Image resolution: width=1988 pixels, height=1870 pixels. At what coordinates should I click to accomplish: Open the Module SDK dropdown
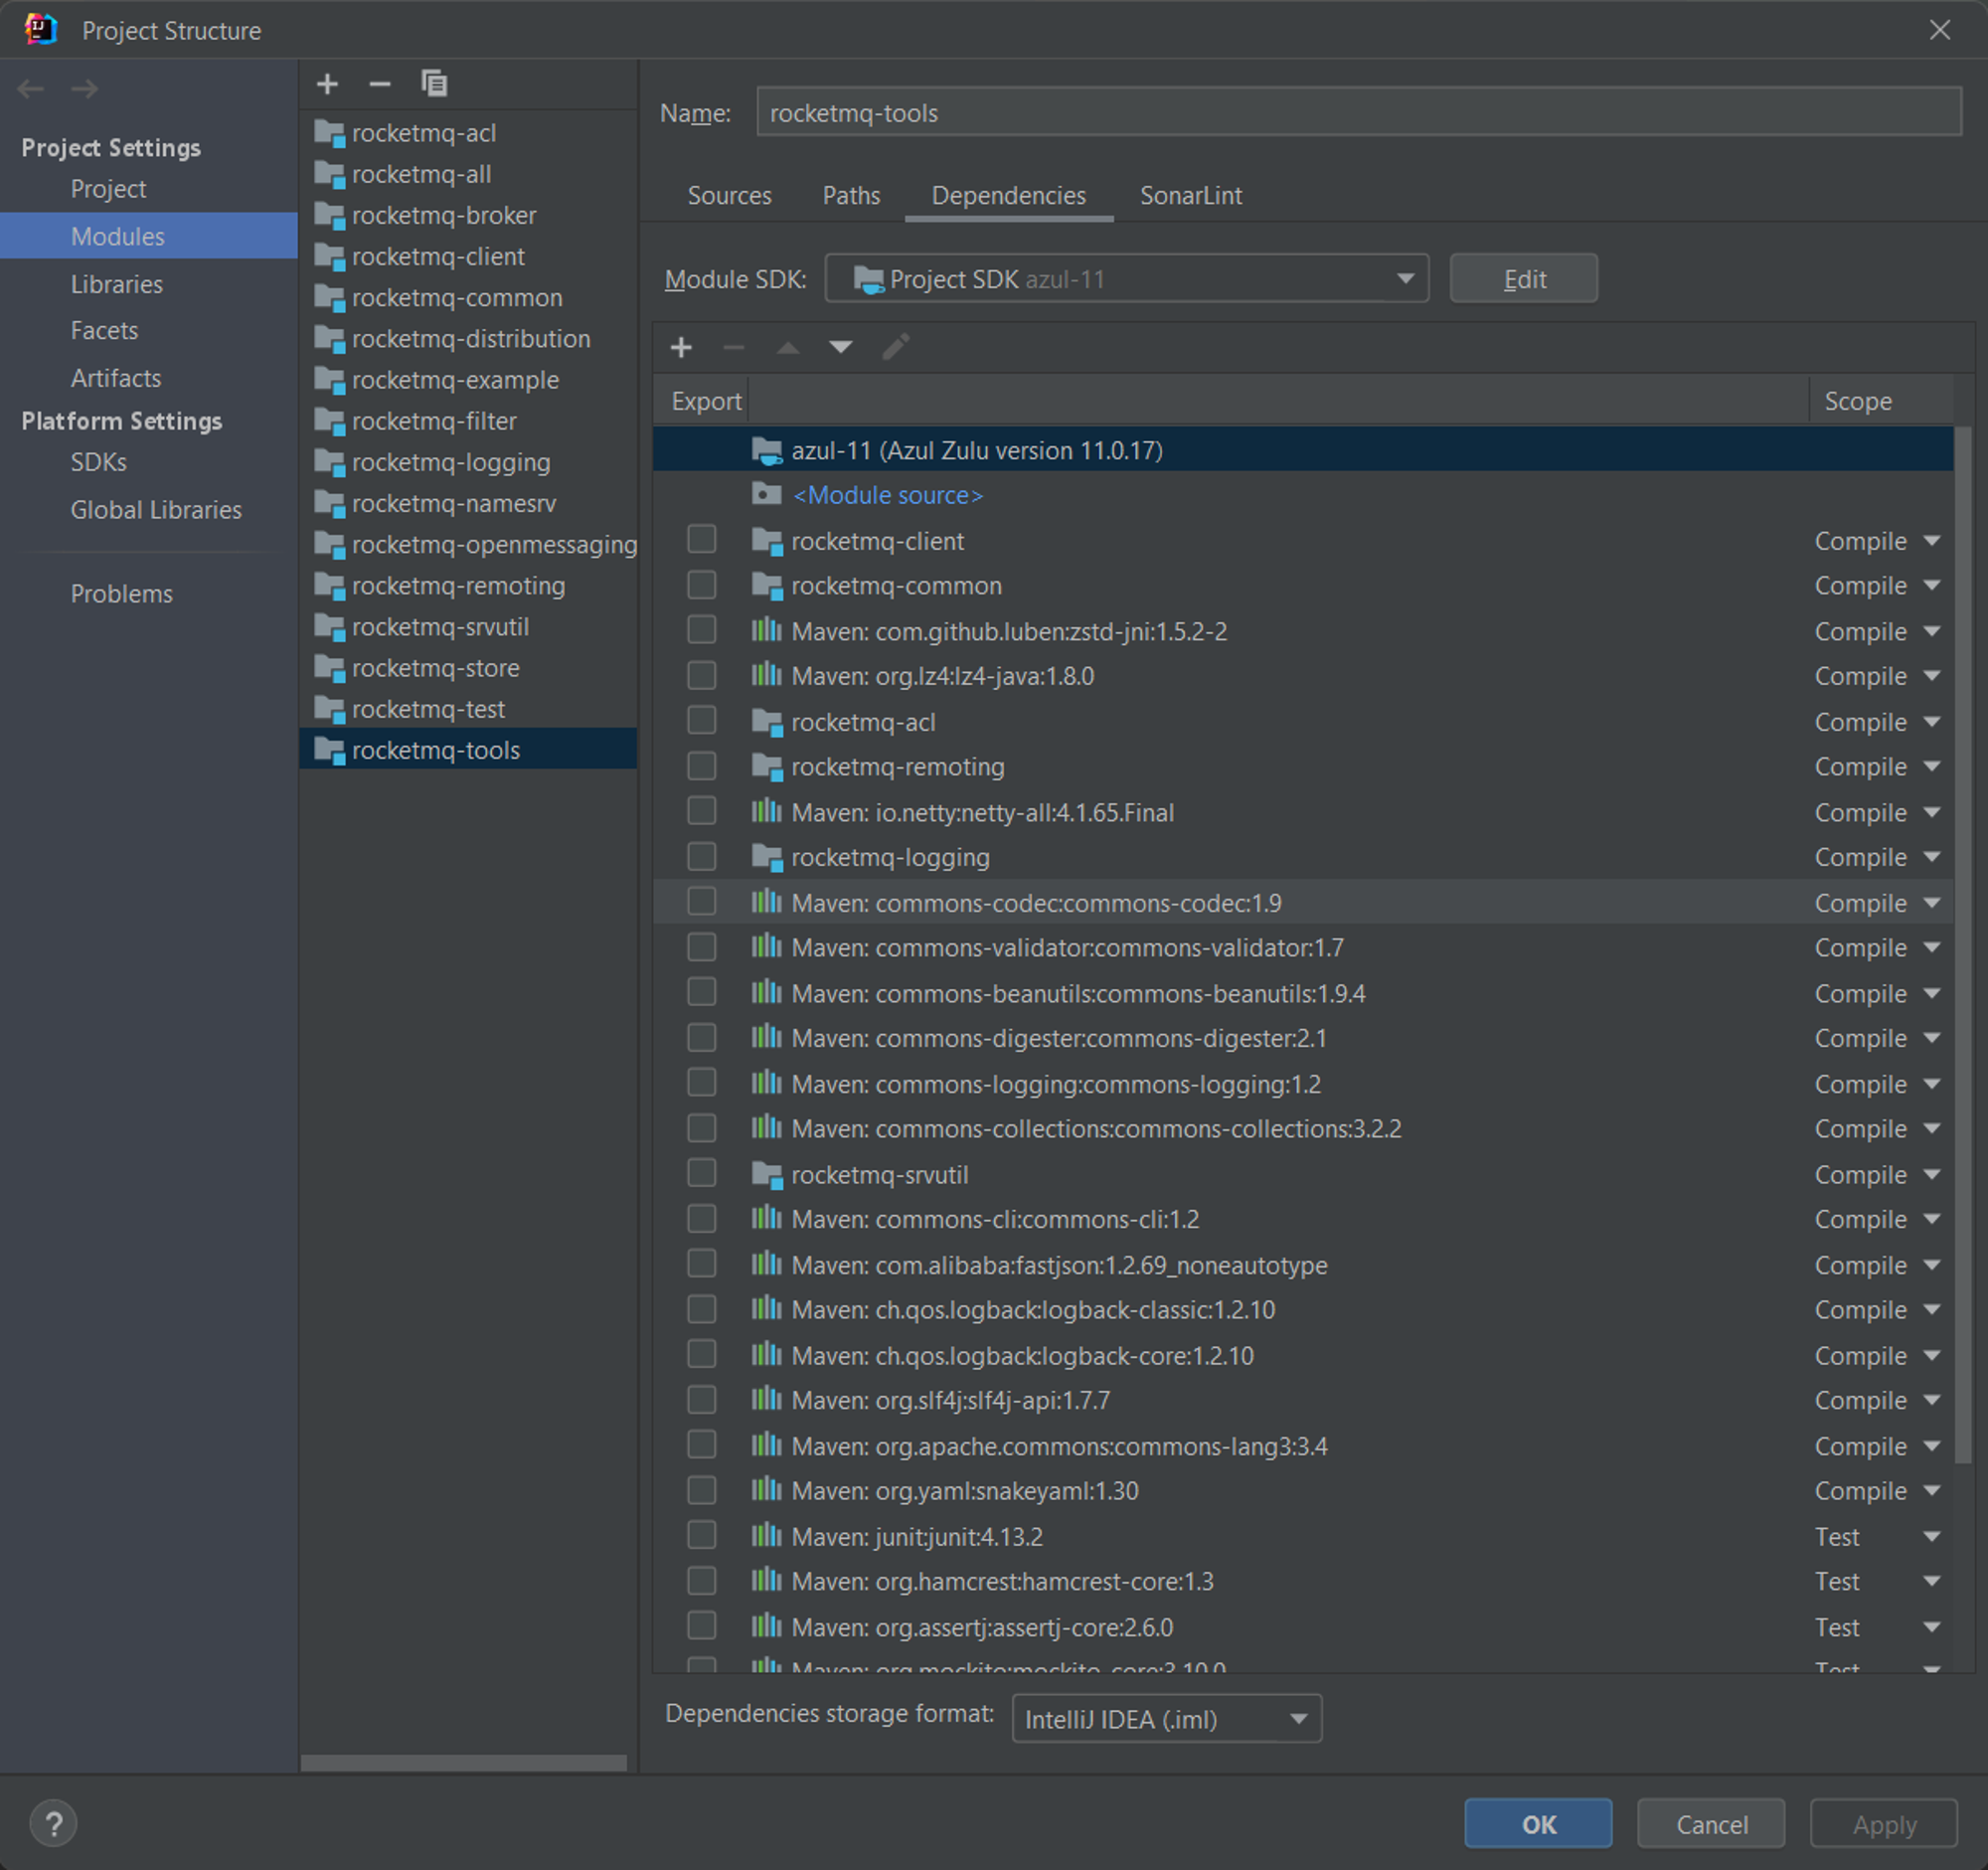1127,279
